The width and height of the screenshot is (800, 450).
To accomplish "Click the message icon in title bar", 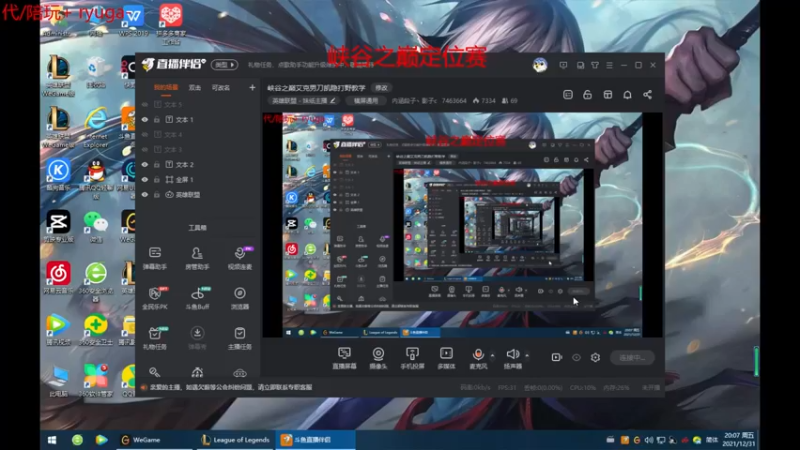I will 563,65.
